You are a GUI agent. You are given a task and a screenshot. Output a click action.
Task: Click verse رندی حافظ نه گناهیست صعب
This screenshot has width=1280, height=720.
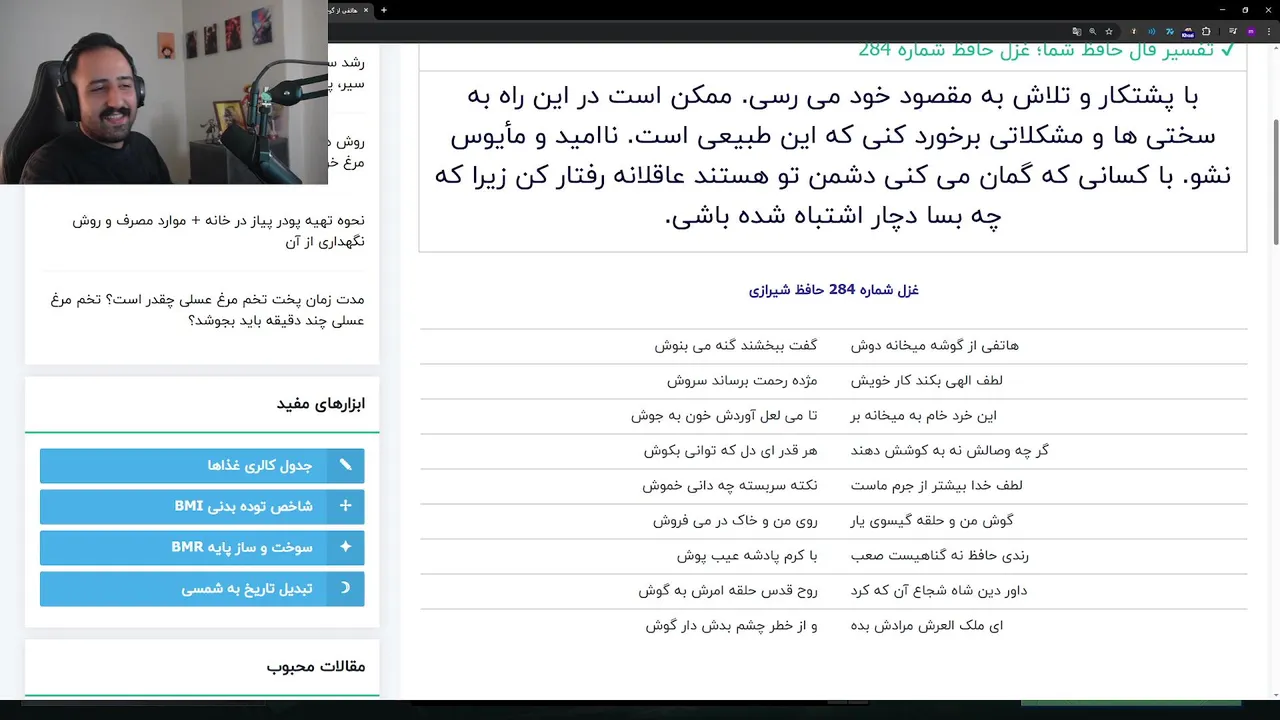pyautogui.click(x=939, y=555)
